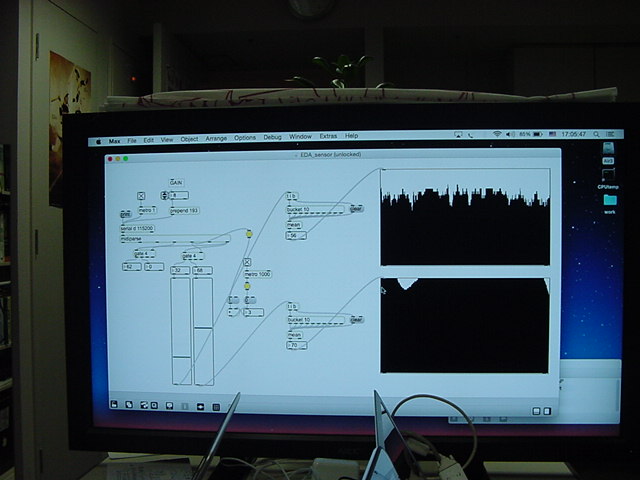Click the number box showing 3
The height and width of the screenshot is (480, 640).
(x=253, y=312)
